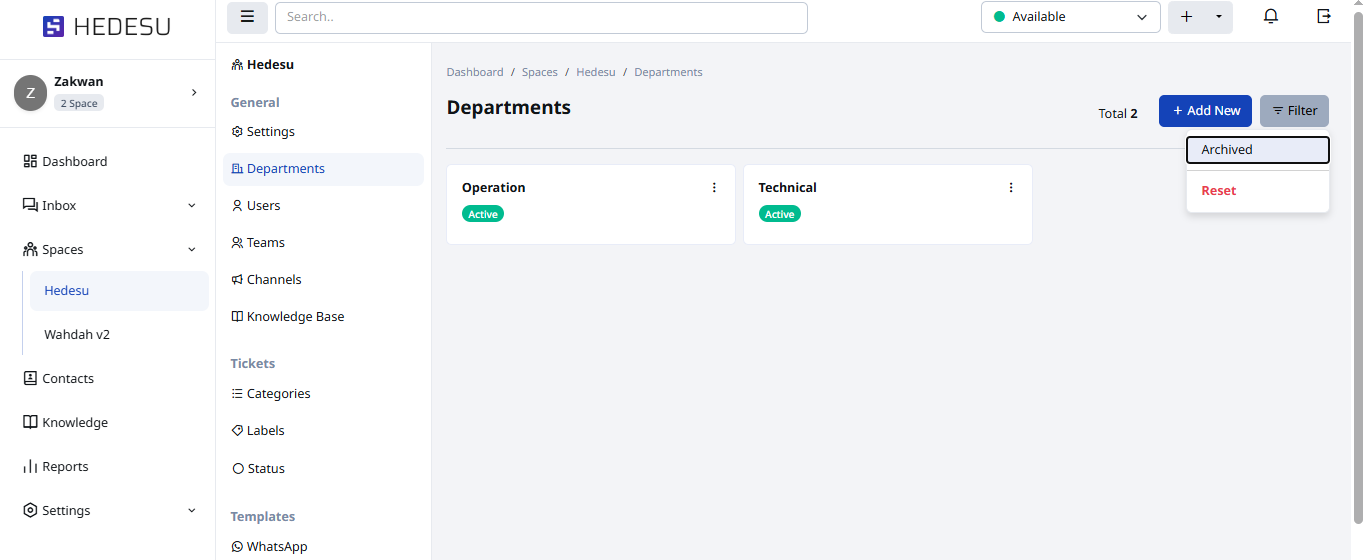Click the Z user avatar
The height and width of the screenshot is (560, 1366).
point(30,92)
